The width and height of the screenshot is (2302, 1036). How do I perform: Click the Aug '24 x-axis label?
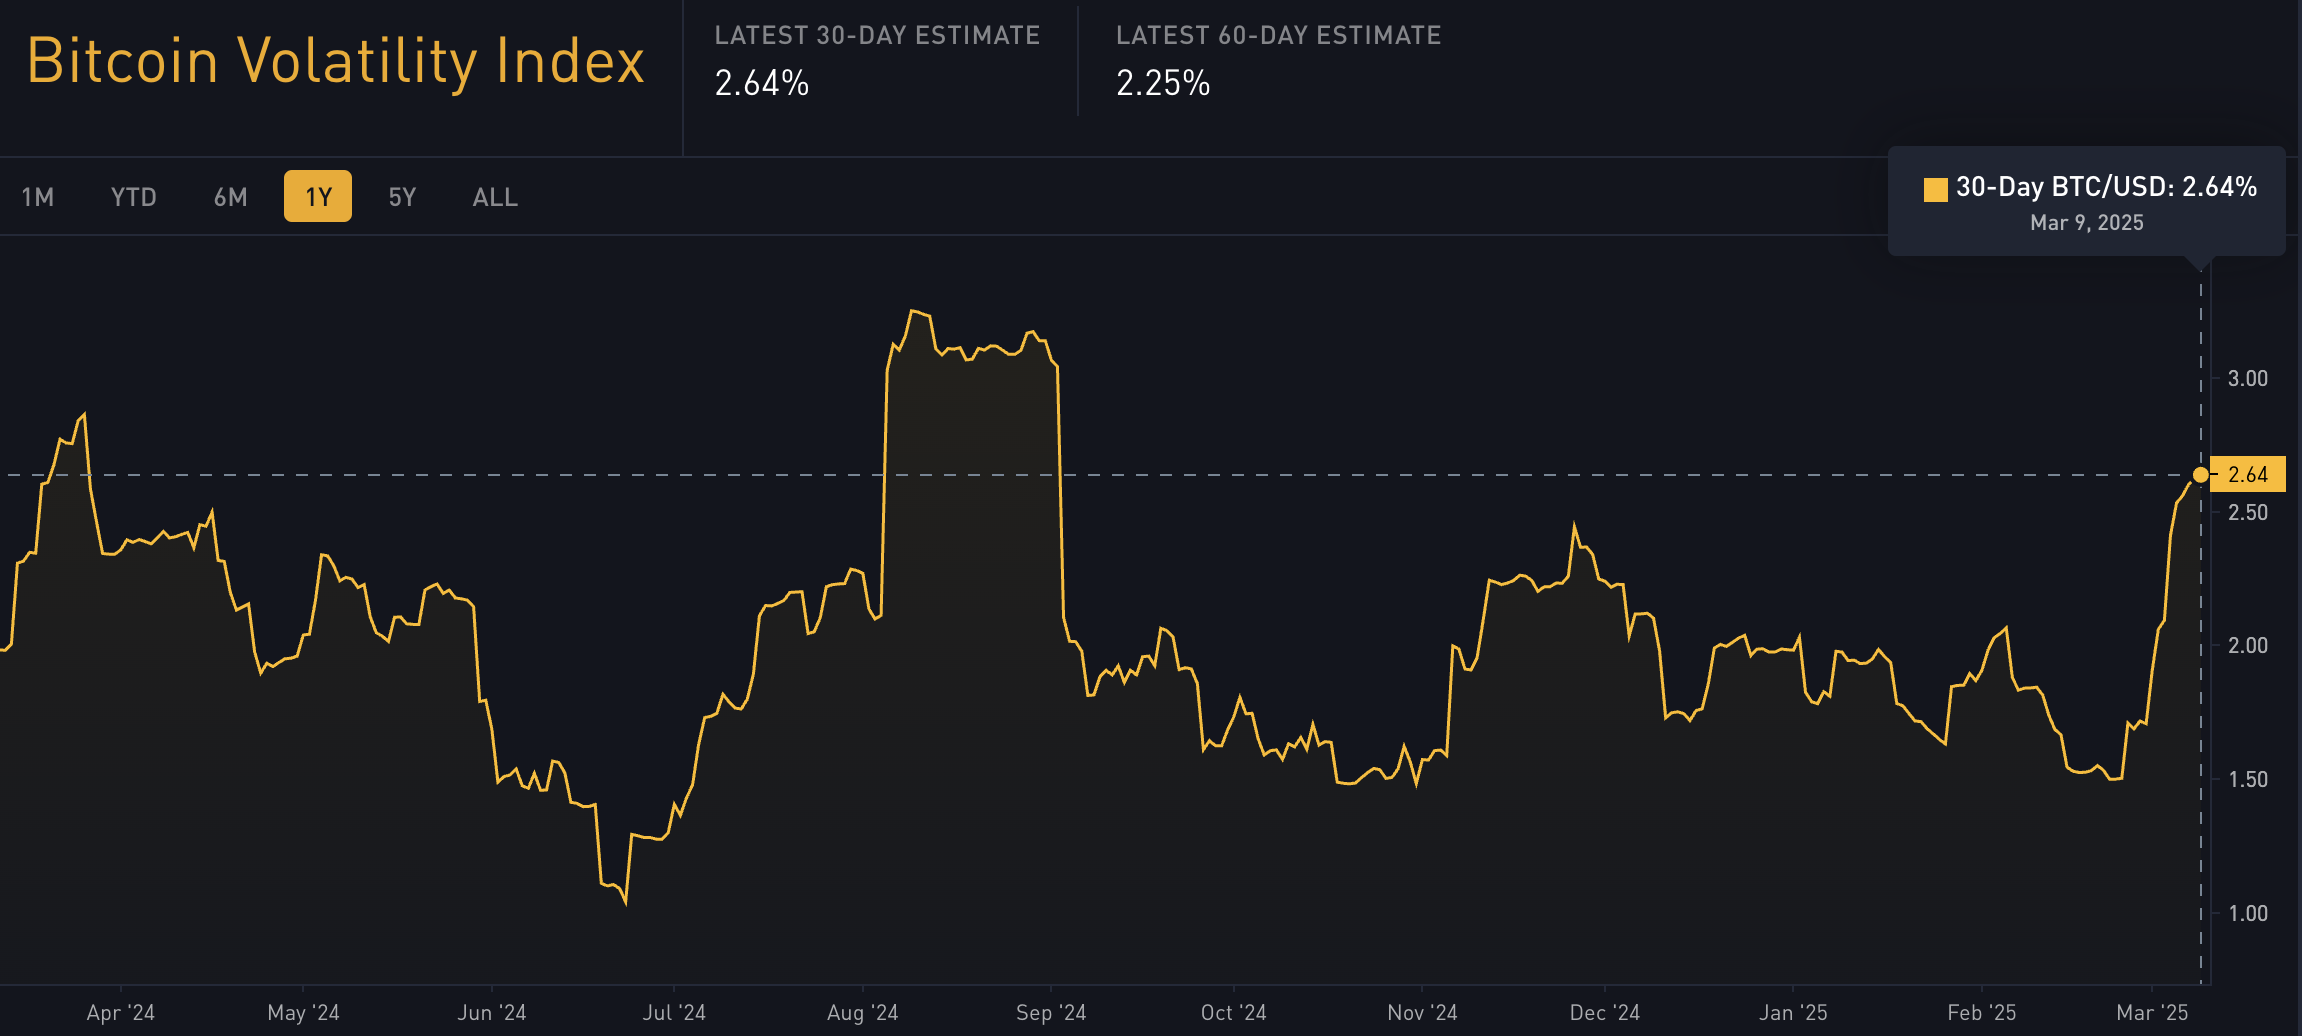click(x=863, y=1013)
